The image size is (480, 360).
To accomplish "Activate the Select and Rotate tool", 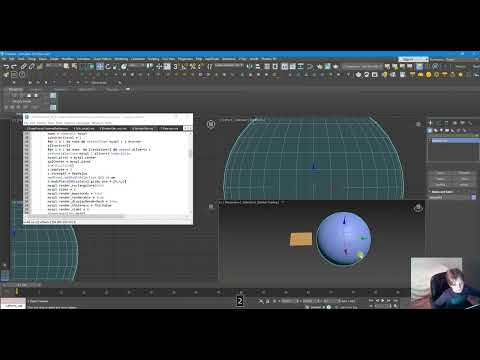I will point(108,66).
